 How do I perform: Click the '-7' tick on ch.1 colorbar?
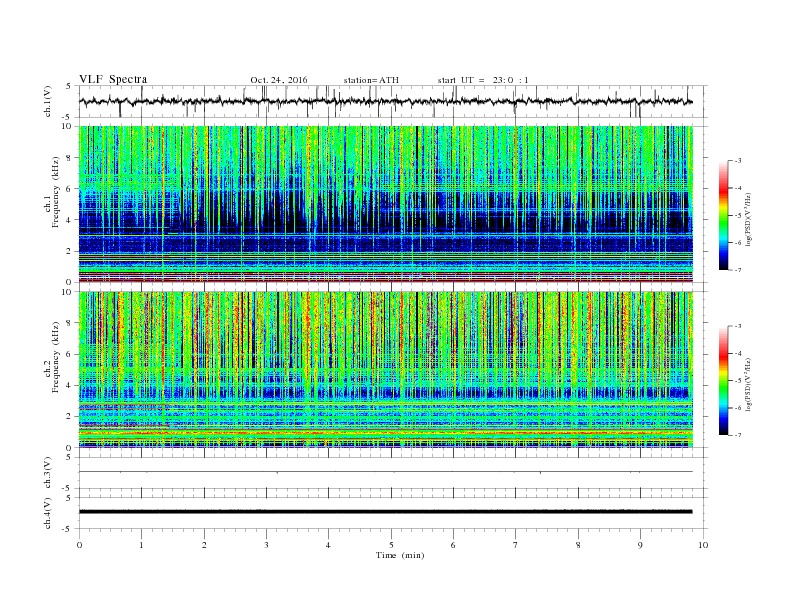pos(737,270)
